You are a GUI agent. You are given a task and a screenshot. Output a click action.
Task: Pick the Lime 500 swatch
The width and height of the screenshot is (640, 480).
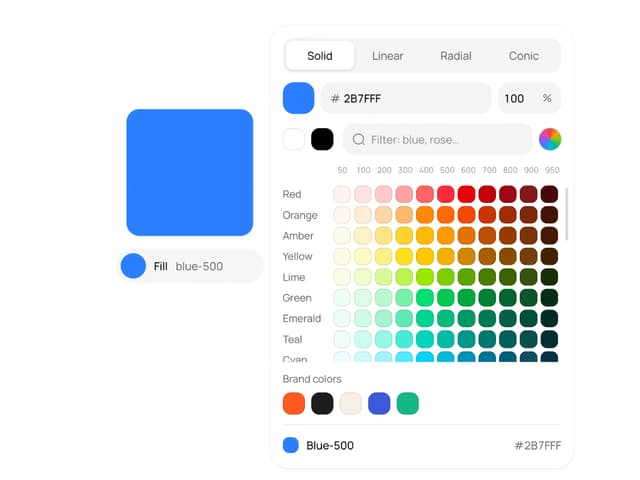(445, 277)
